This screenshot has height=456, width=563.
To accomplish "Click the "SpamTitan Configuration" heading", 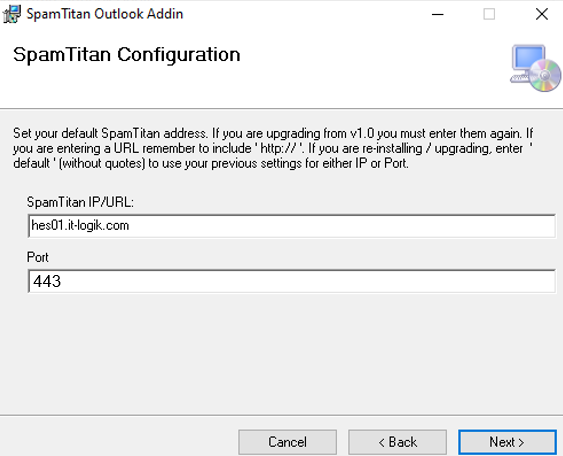I will tap(126, 55).
